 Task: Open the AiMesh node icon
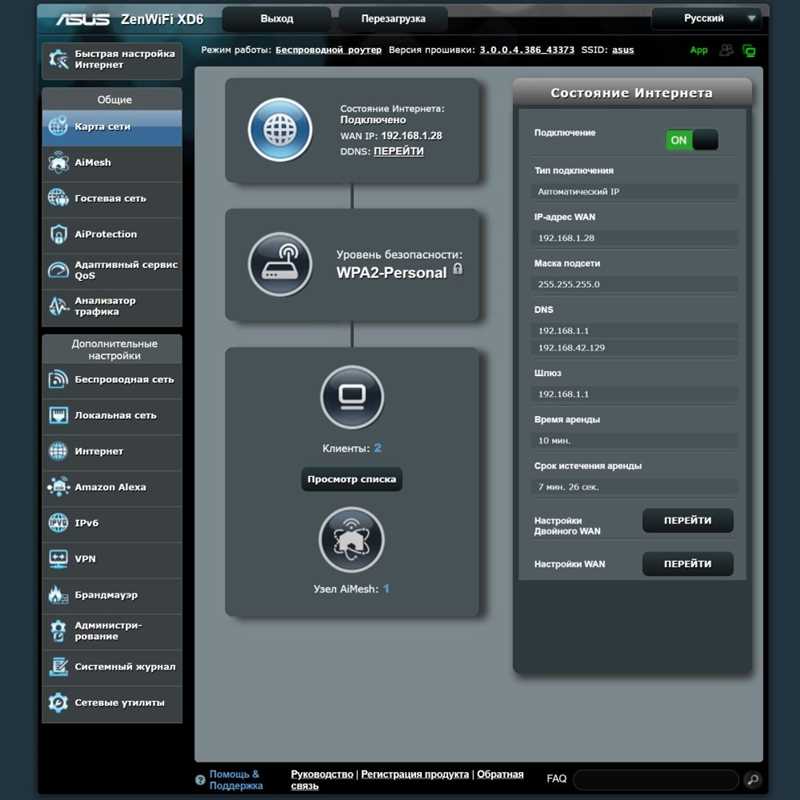[352, 539]
